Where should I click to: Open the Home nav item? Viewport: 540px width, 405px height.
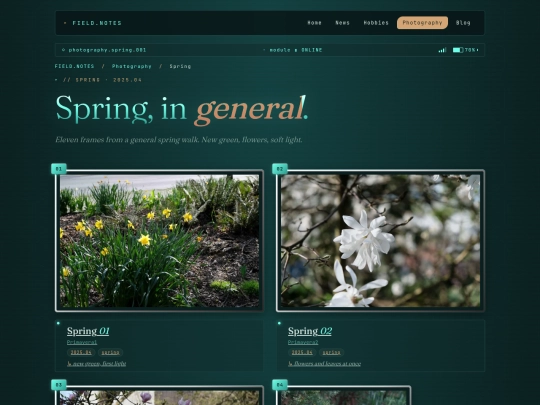coord(314,23)
